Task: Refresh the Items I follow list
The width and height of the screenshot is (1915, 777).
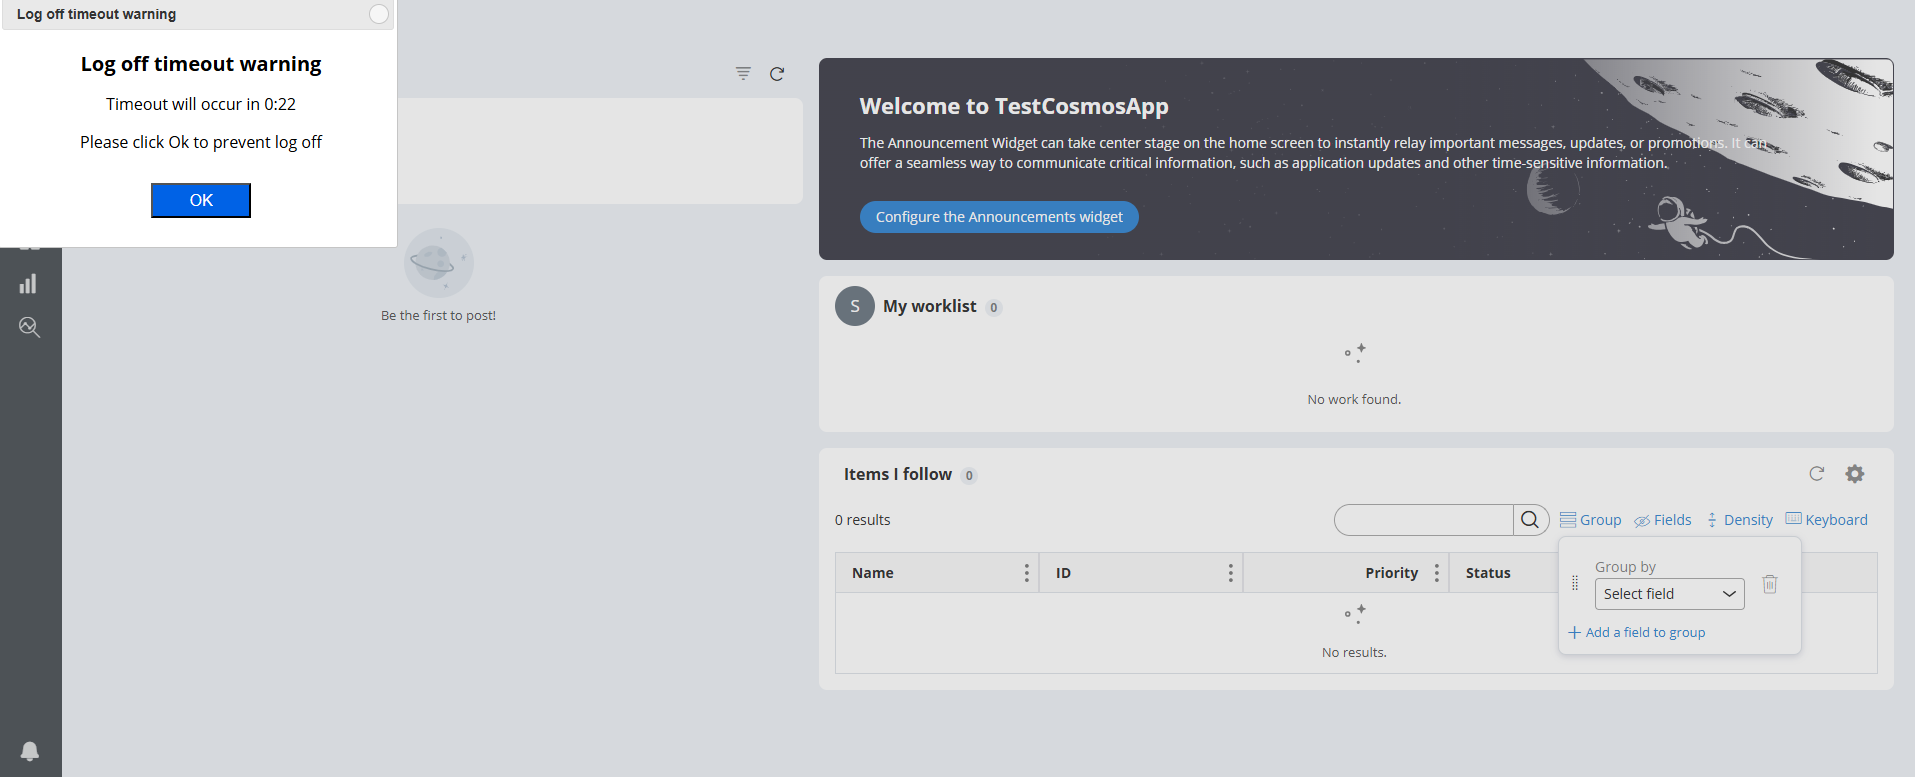Action: (1817, 474)
